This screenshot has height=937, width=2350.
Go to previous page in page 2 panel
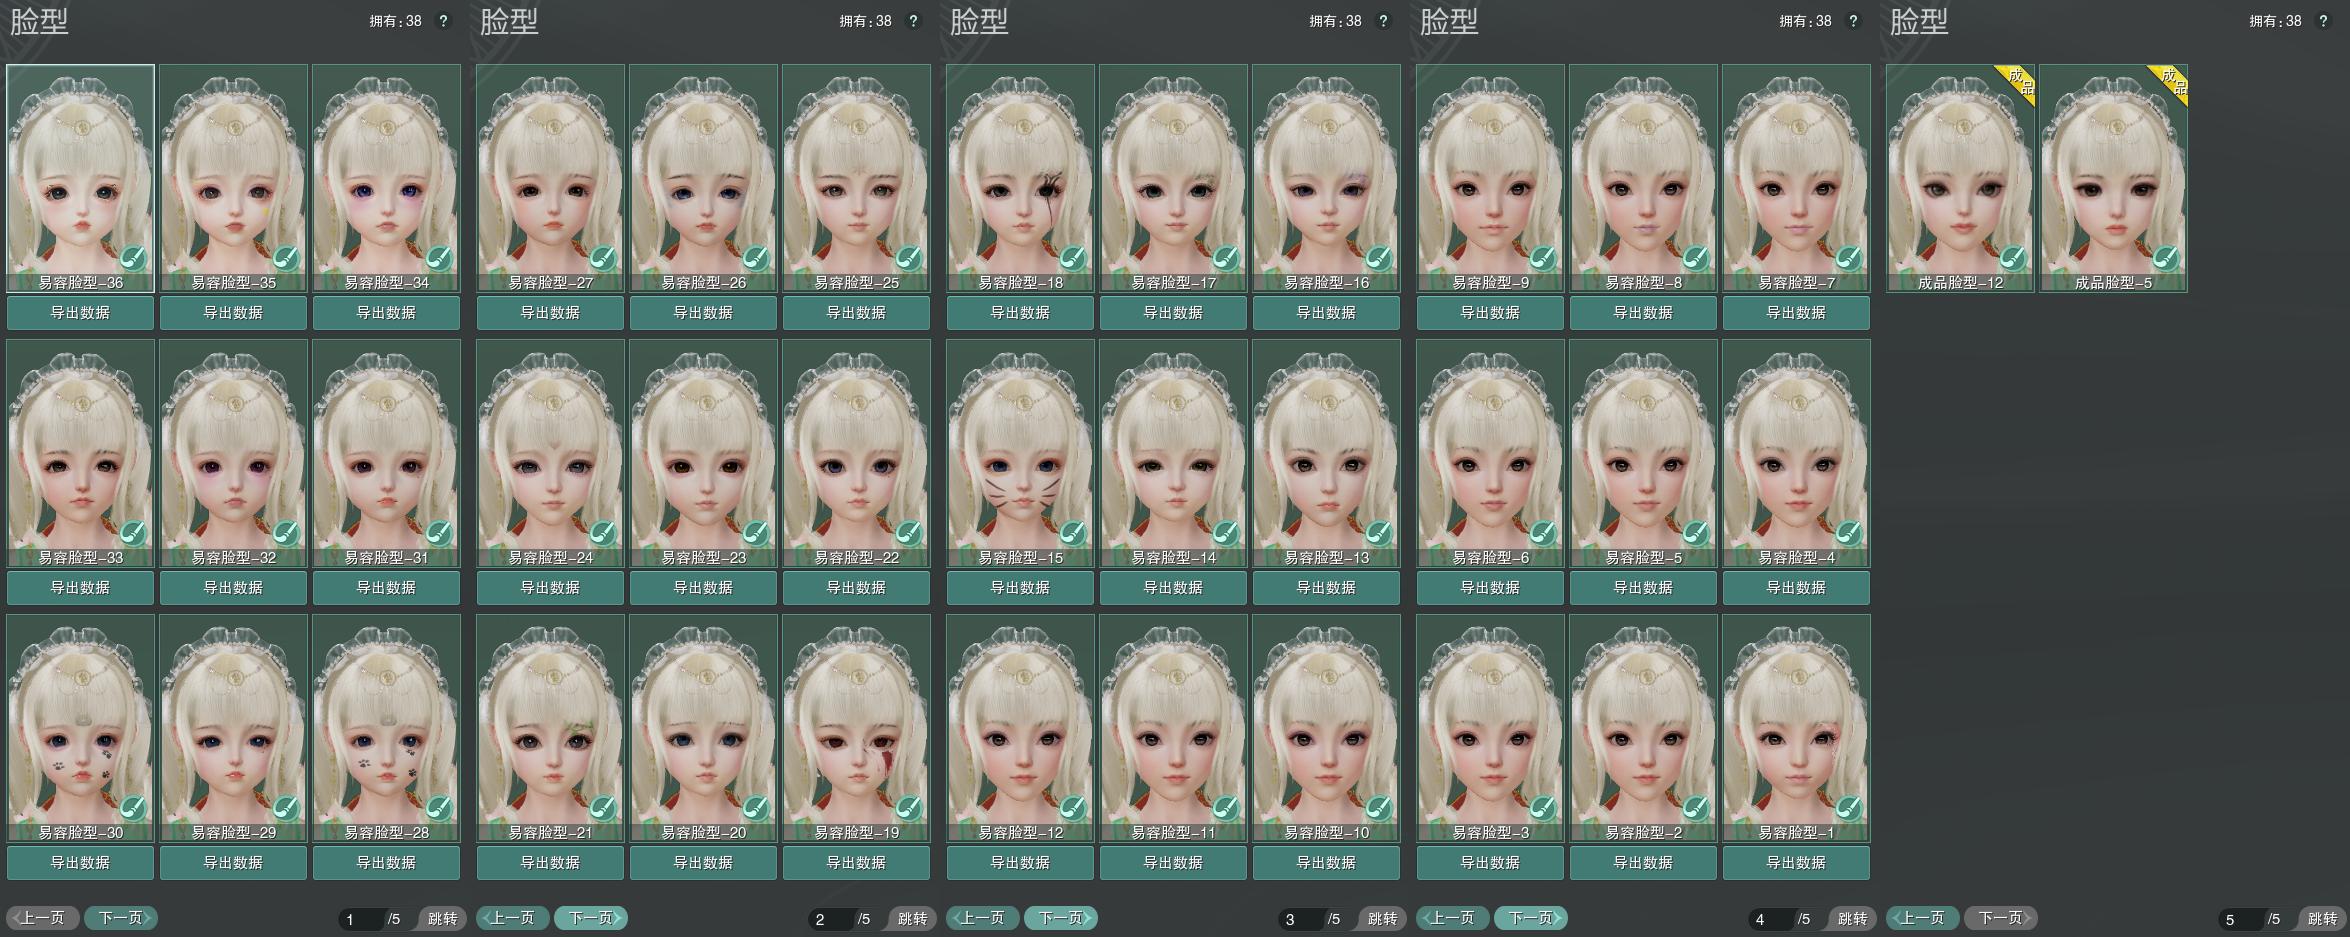click(513, 918)
